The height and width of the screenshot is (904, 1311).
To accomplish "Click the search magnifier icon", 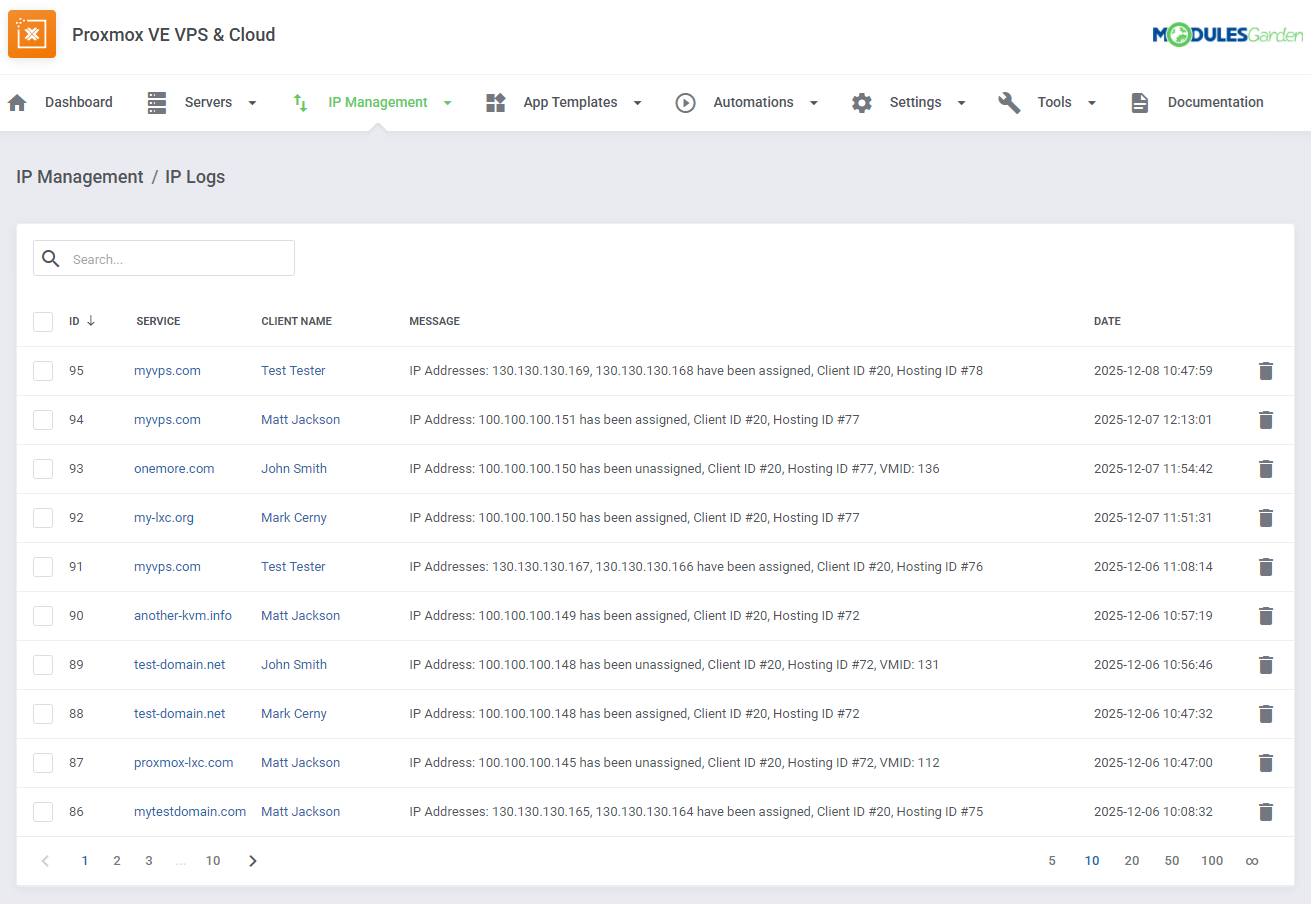I will pos(51,259).
